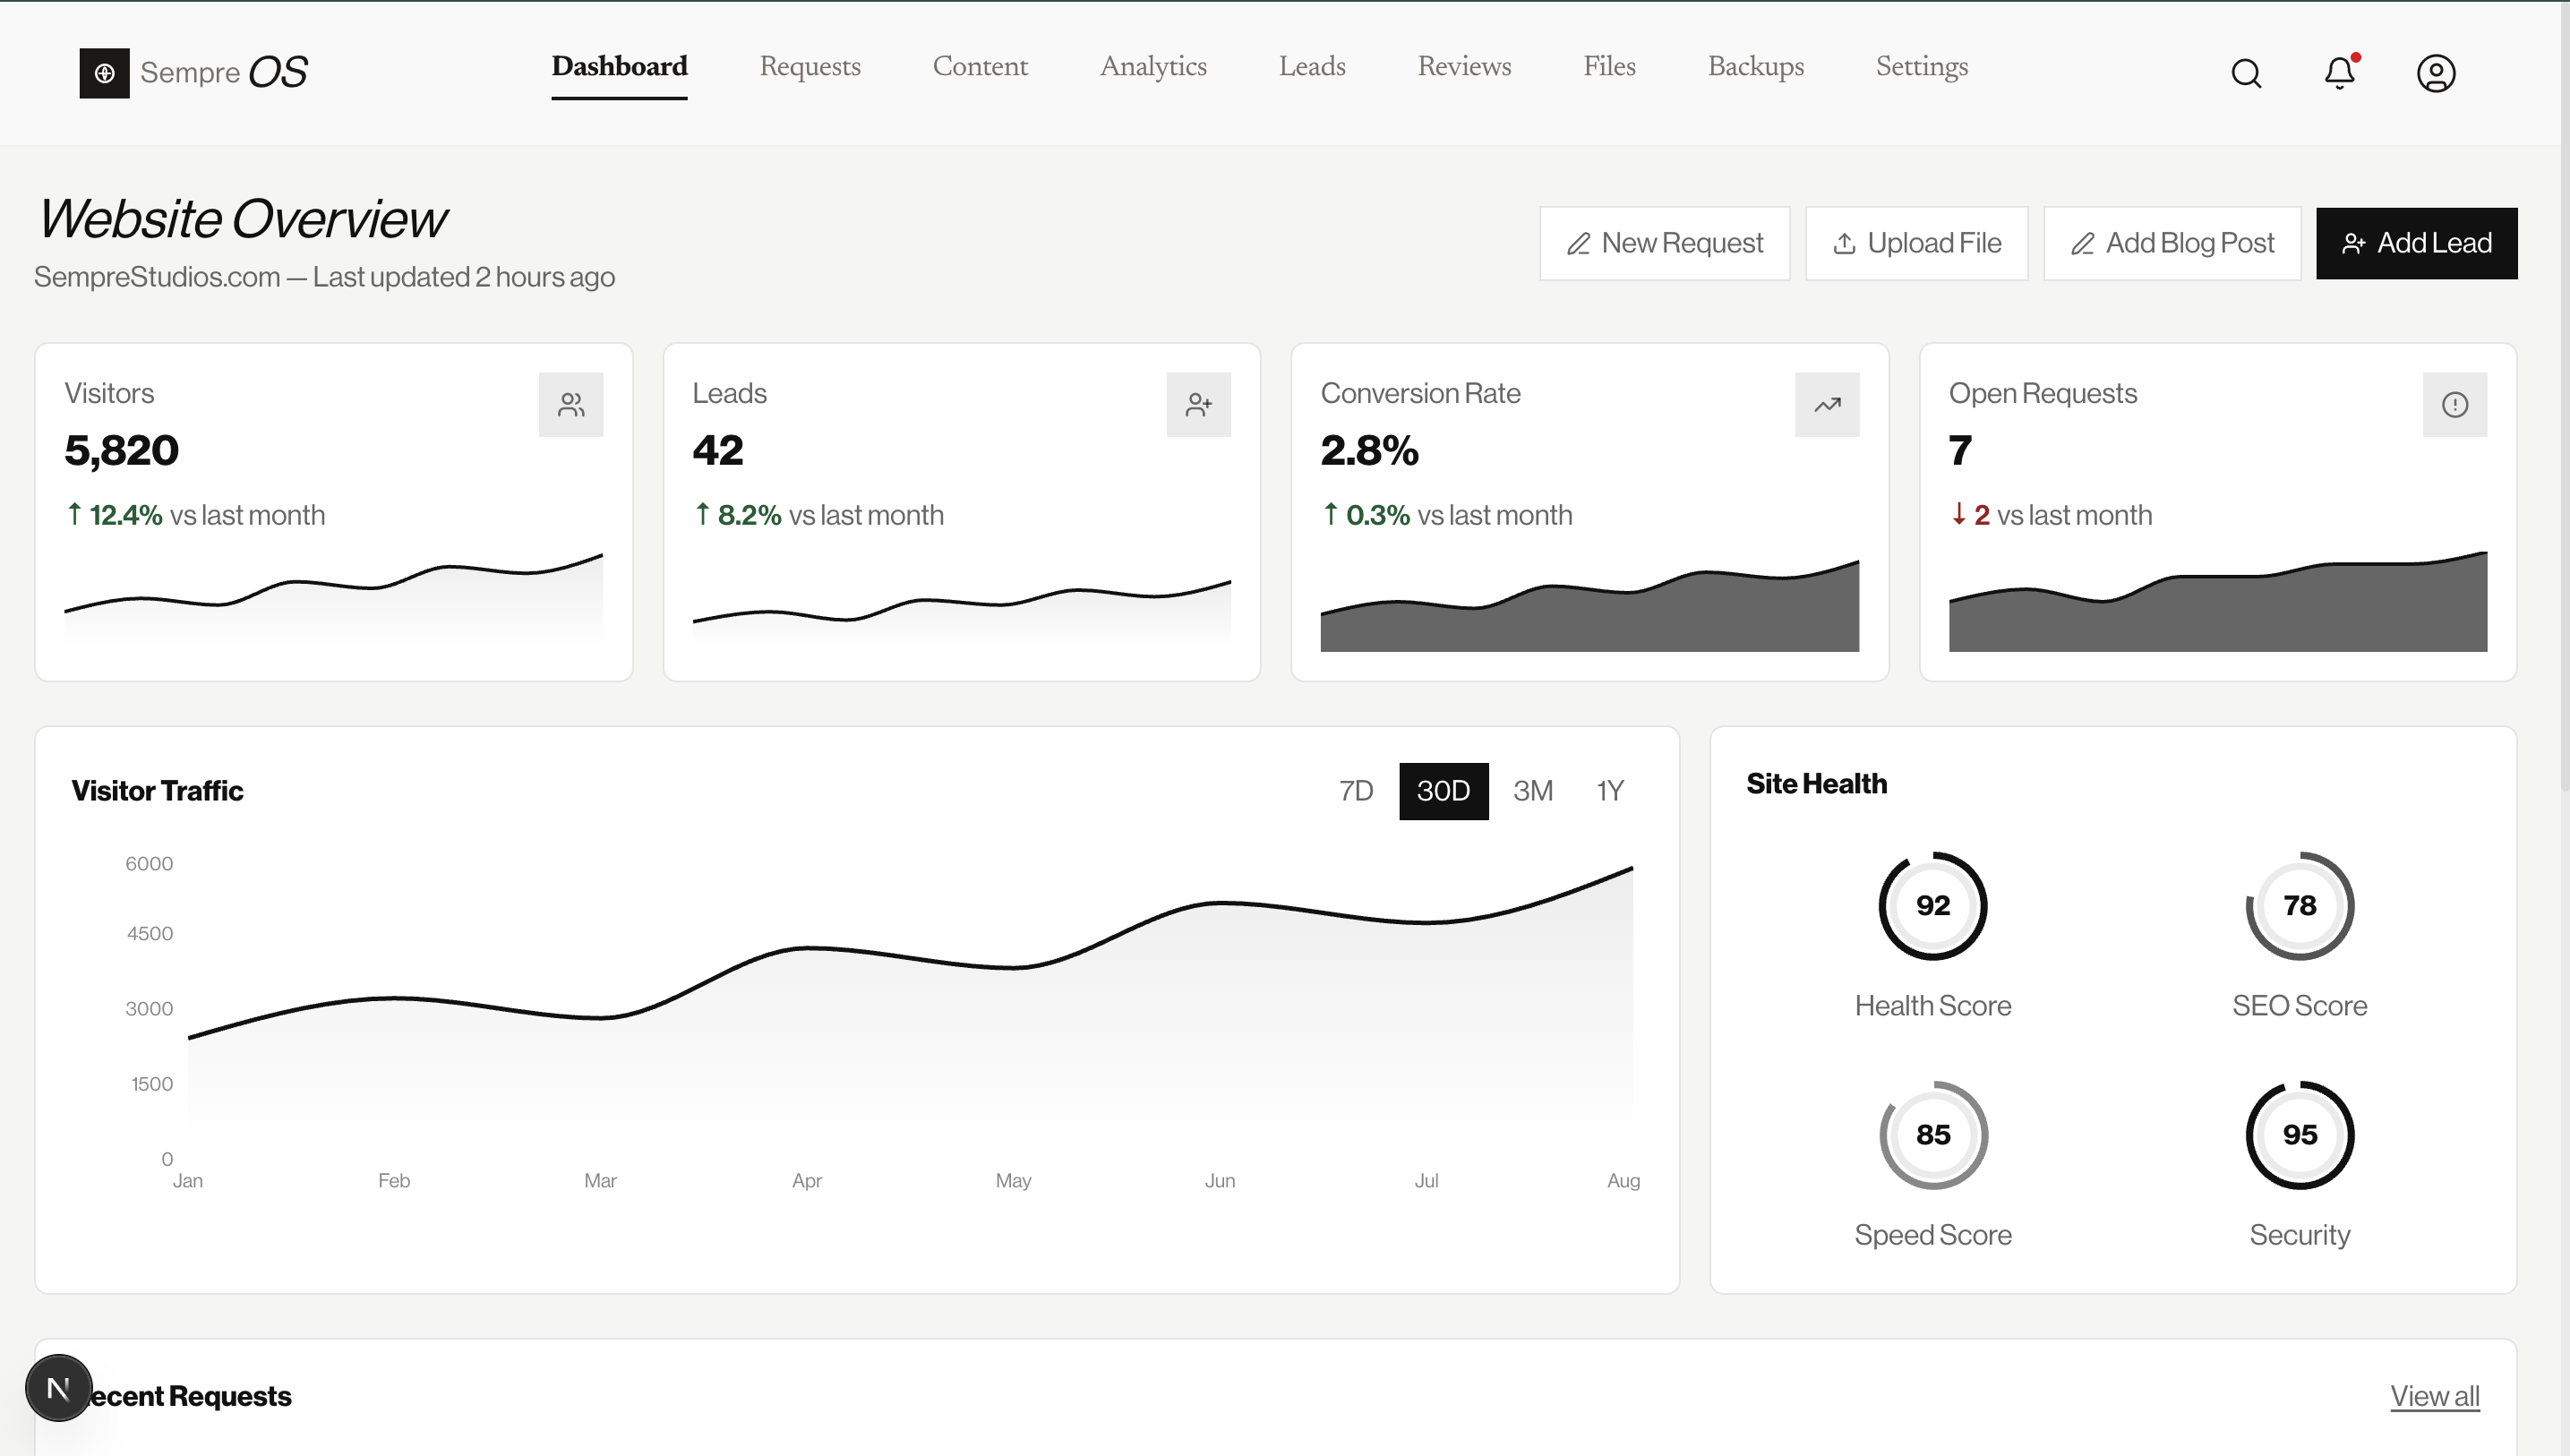Image resolution: width=2570 pixels, height=1456 pixels.
Task: Open the Backups tab
Action: click(x=1755, y=67)
